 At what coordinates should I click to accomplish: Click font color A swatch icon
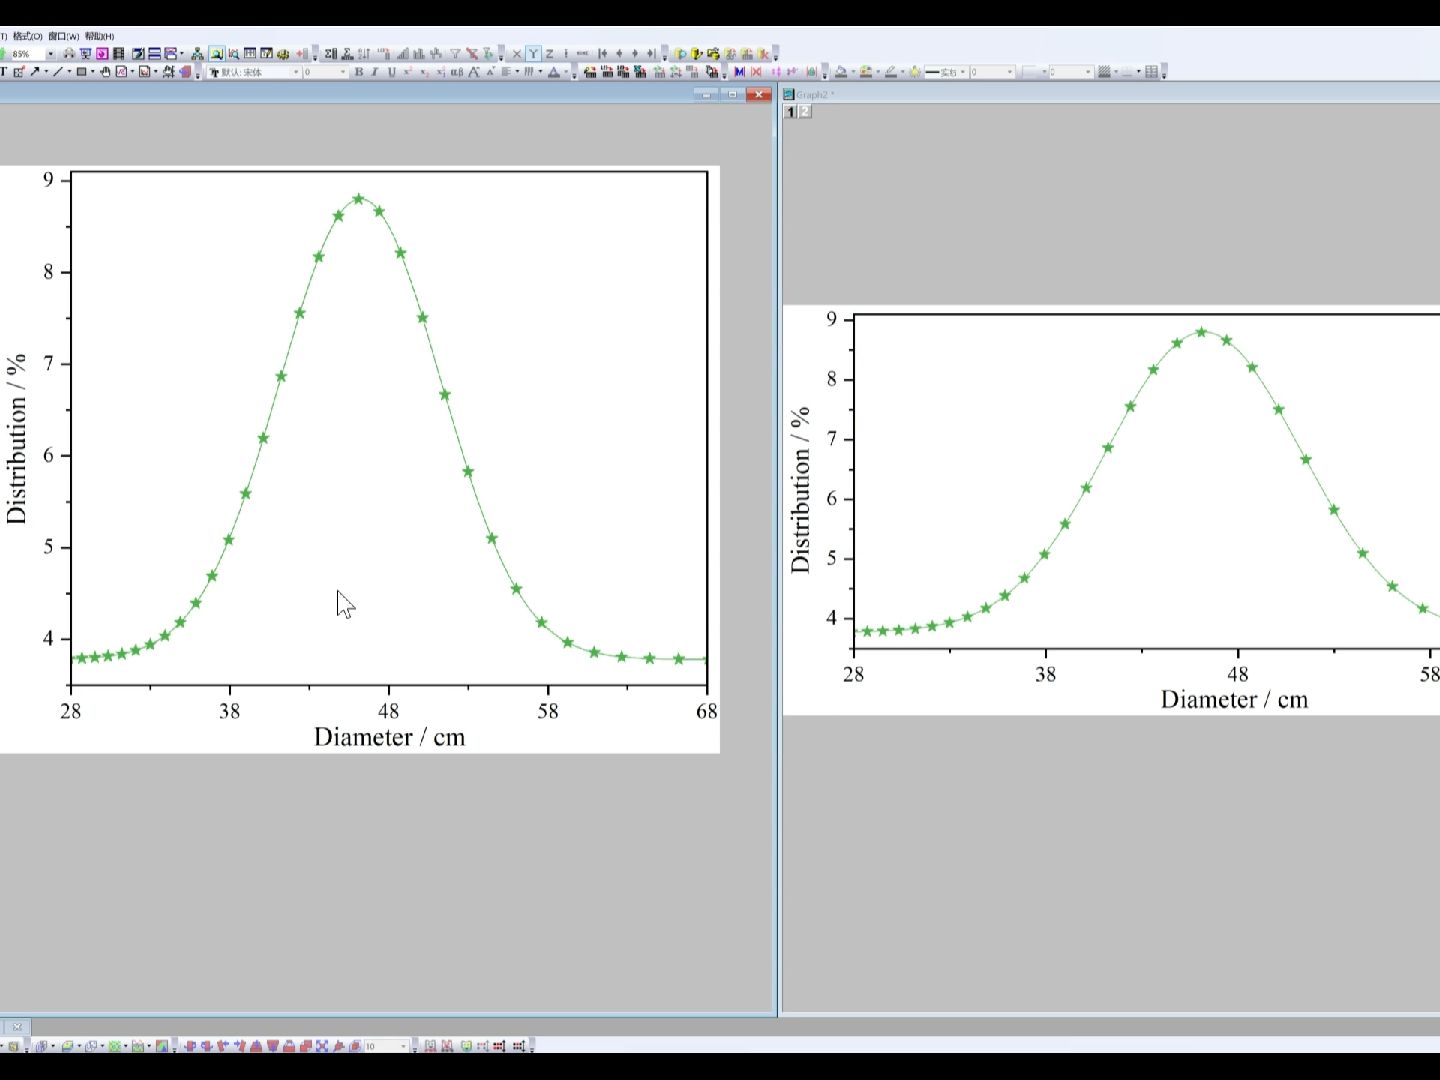(554, 72)
